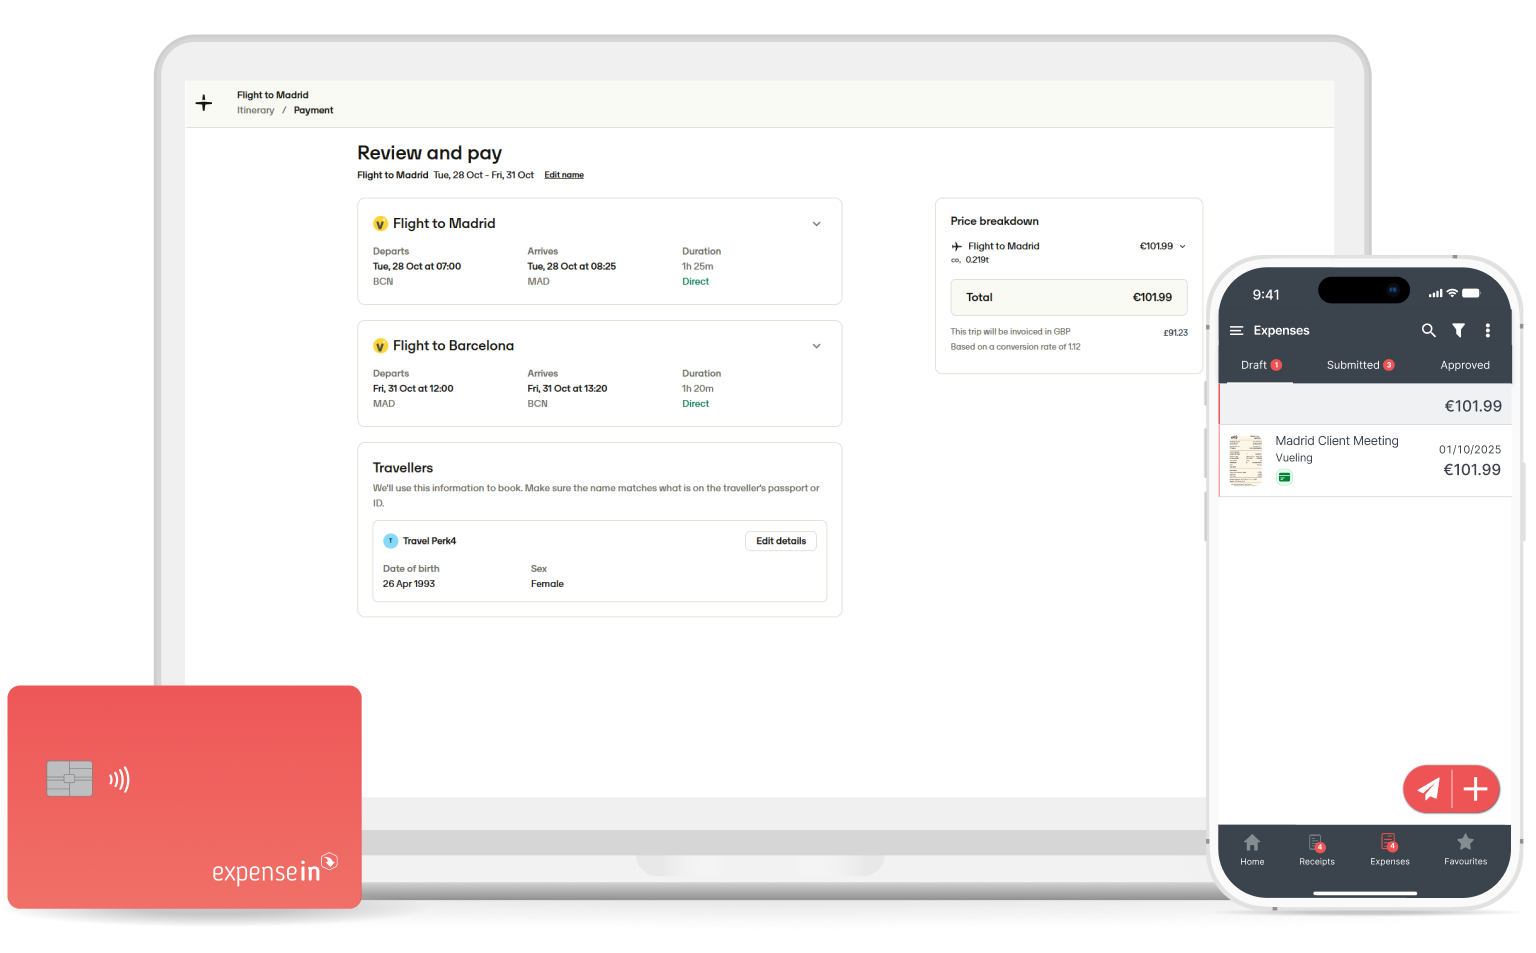Open the hamburger menu in the phone app
Image resolution: width=1536 pixels, height=953 pixels.
click(1237, 330)
